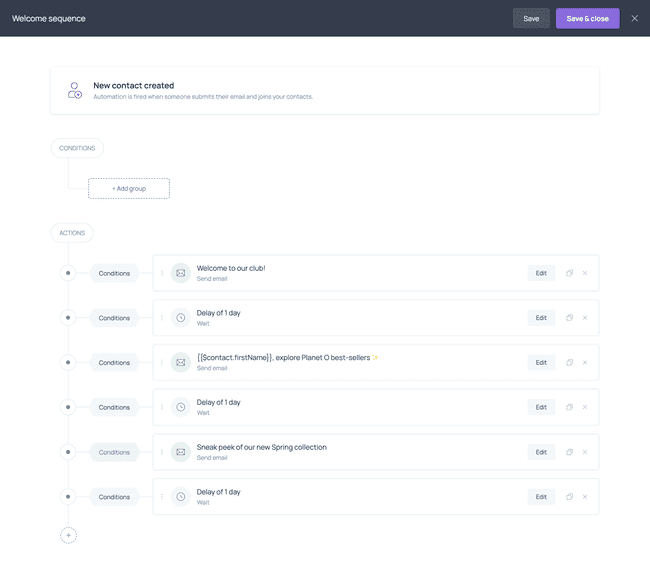Open Conditions for delay after best-sellers email
Viewport: 650px width, 579px height.
point(114,407)
